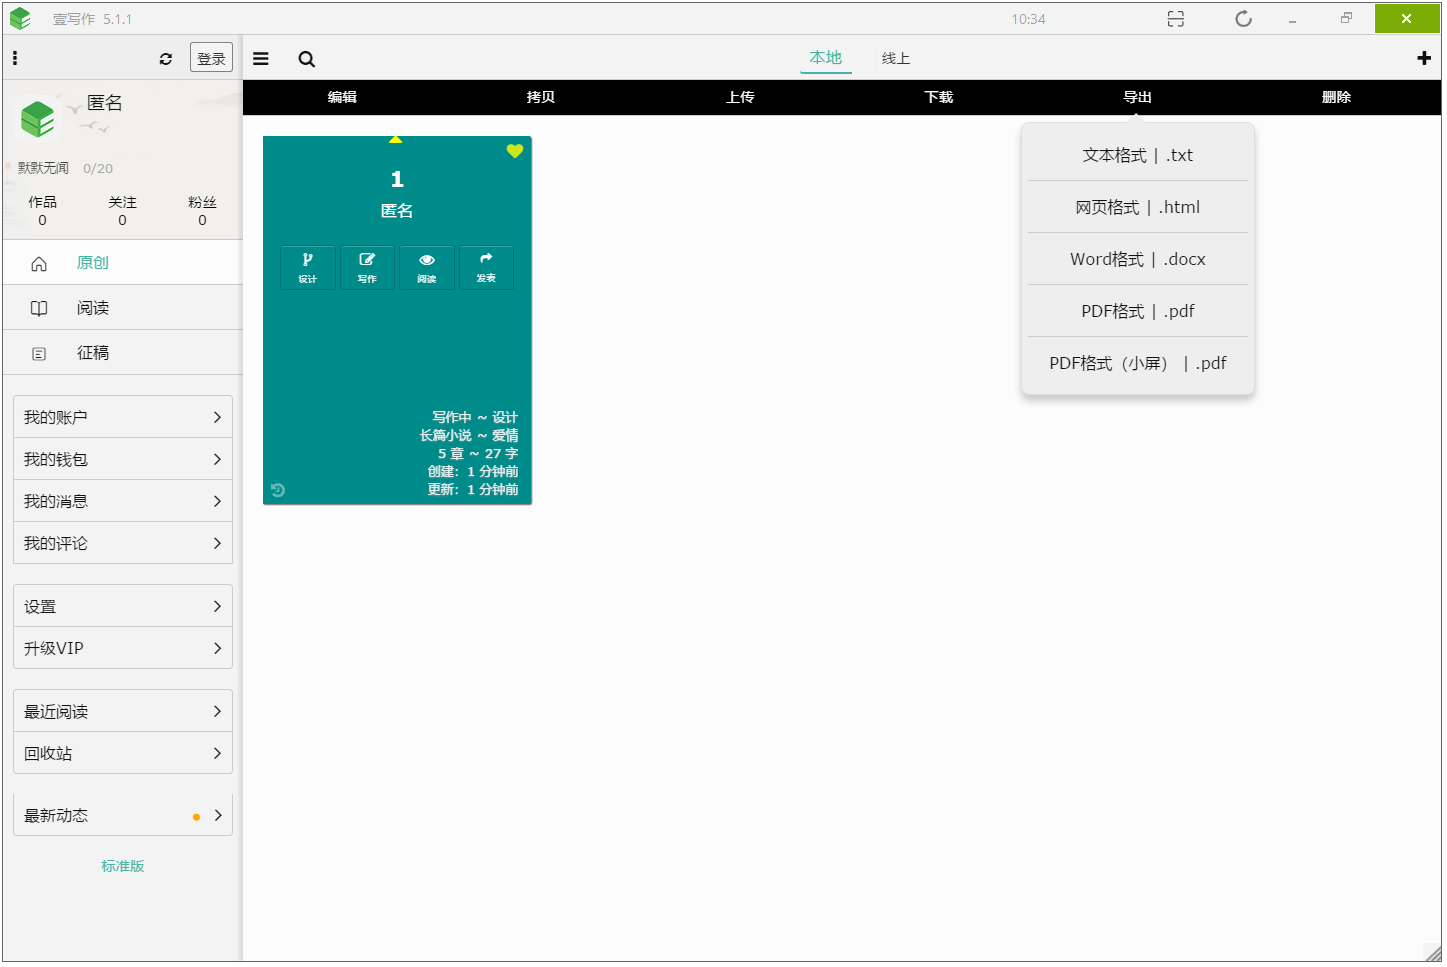Switch to the 本地 tab

[x=826, y=58]
